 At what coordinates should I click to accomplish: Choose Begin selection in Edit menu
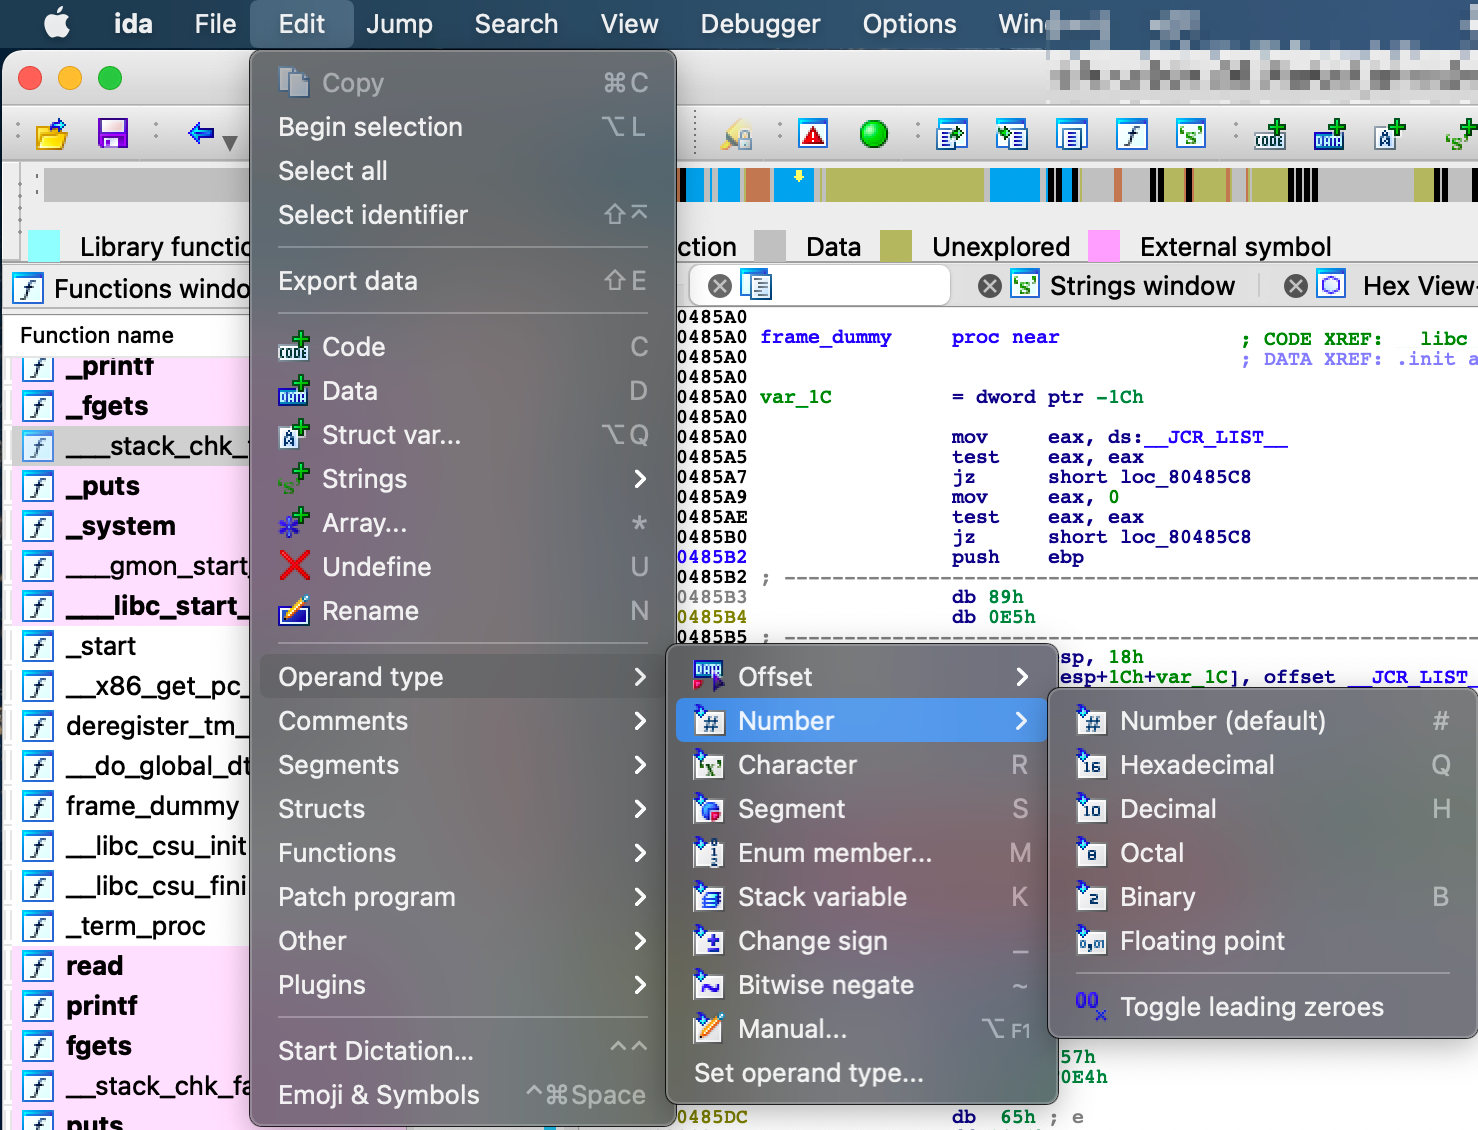click(463, 127)
